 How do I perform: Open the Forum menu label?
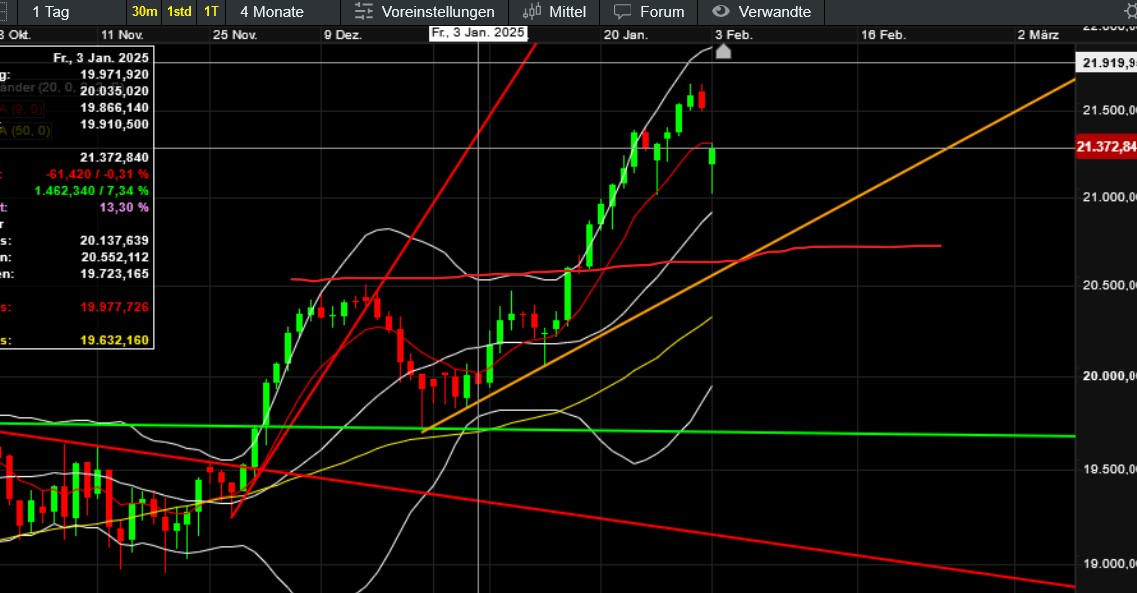click(x=662, y=12)
